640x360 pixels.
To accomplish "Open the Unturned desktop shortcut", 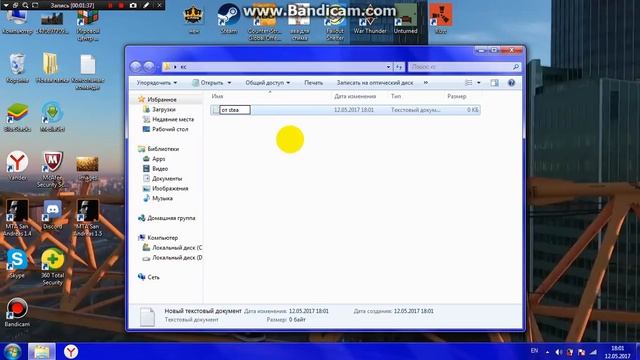I will coord(405,18).
